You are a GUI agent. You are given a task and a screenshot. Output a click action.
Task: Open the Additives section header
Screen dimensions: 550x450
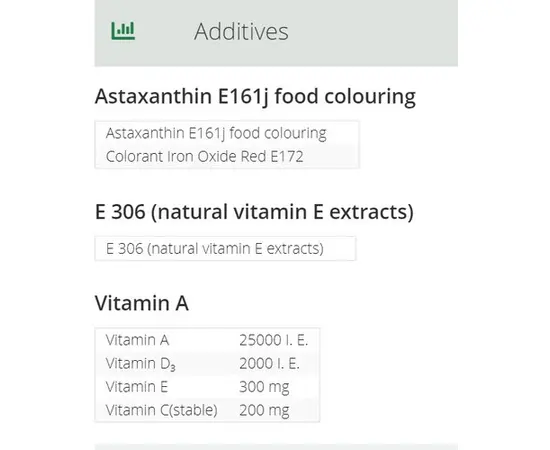pos(276,33)
